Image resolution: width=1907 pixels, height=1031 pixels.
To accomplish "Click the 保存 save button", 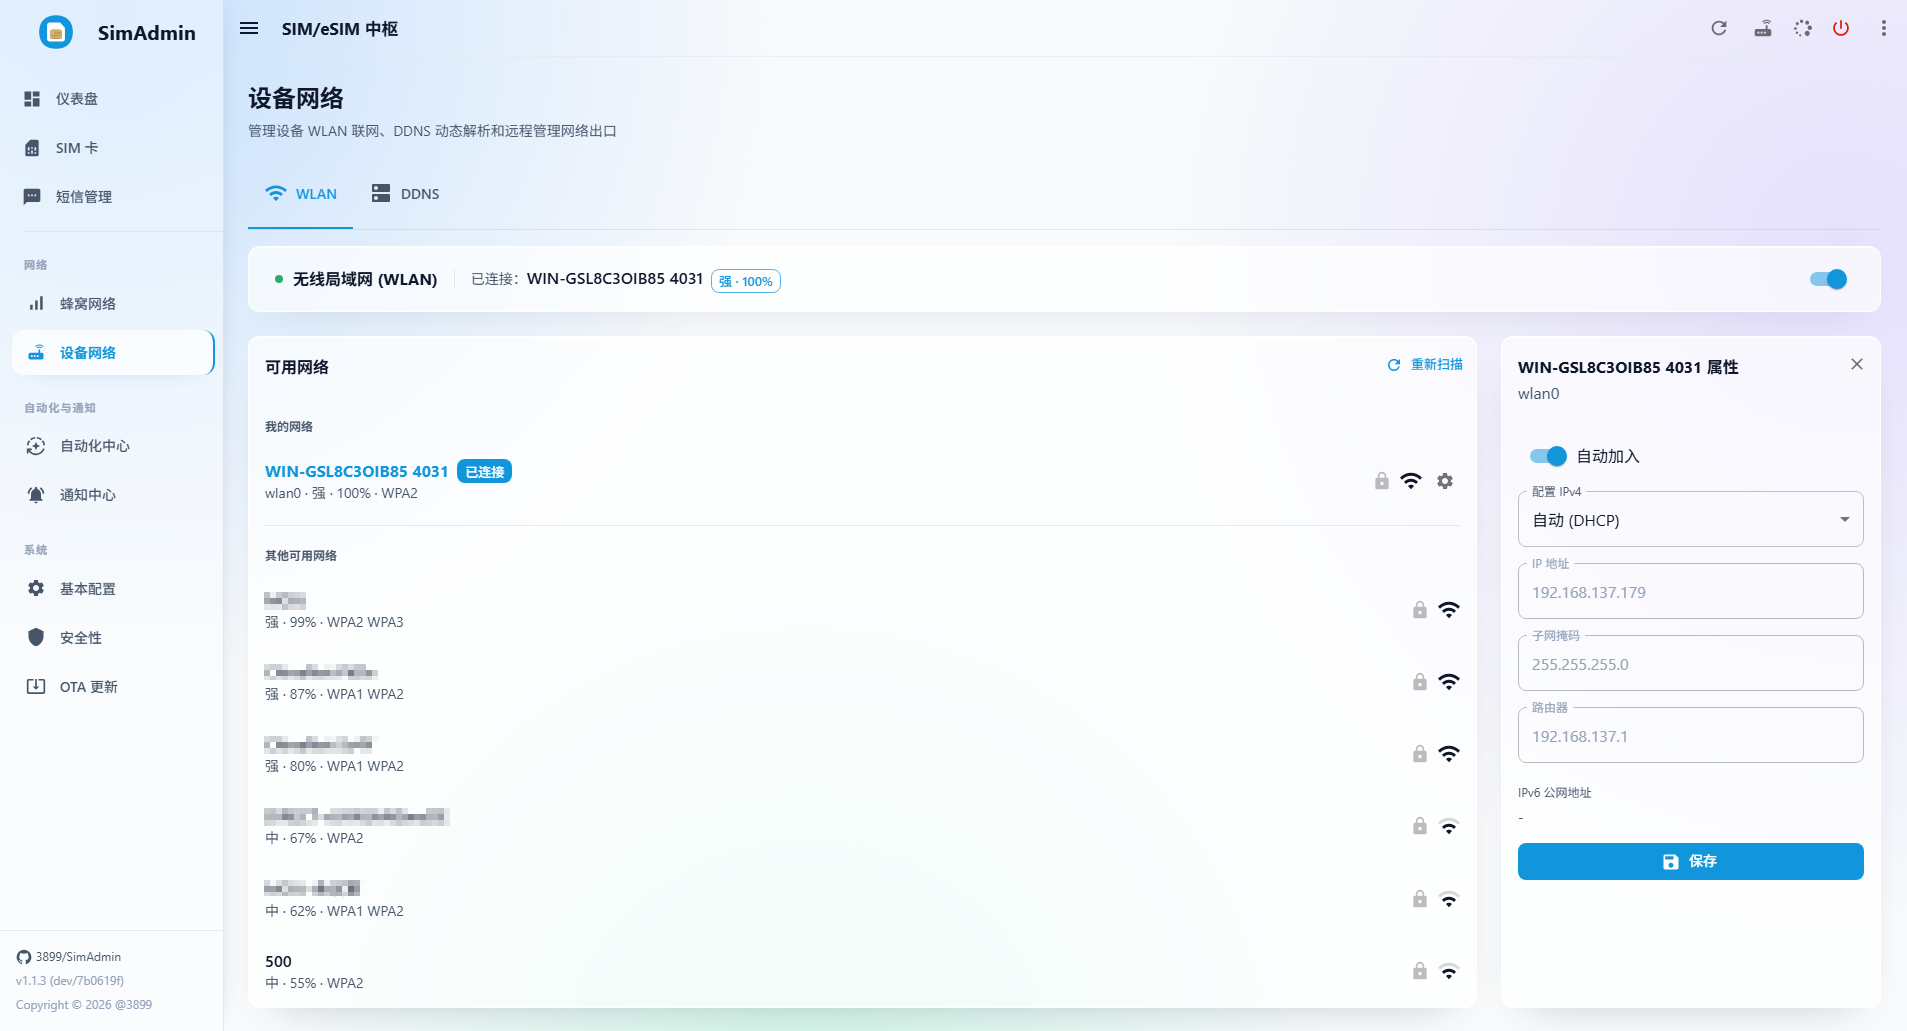I will click(1690, 861).
